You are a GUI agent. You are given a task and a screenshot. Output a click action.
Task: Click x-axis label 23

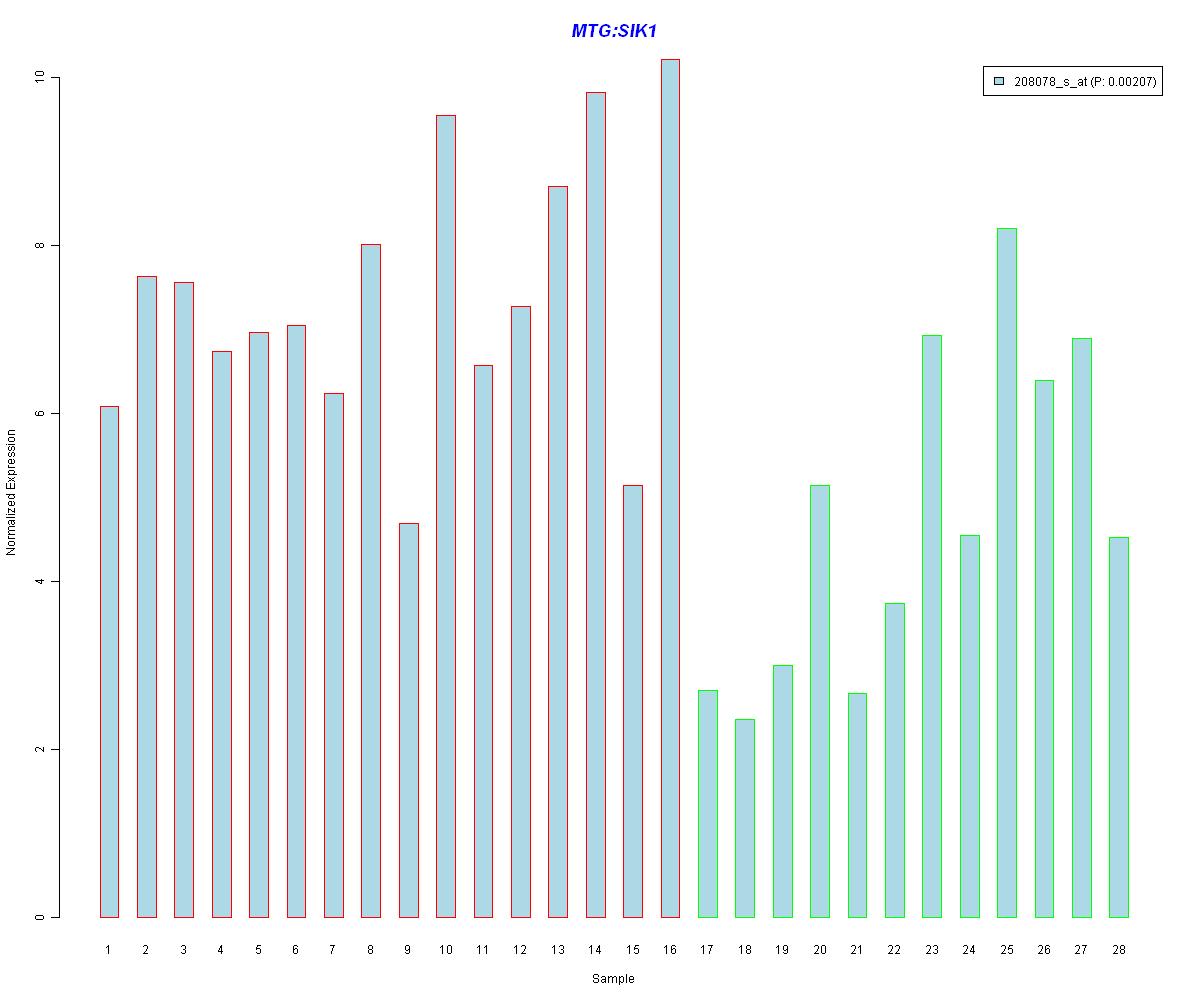pos(932,949)
